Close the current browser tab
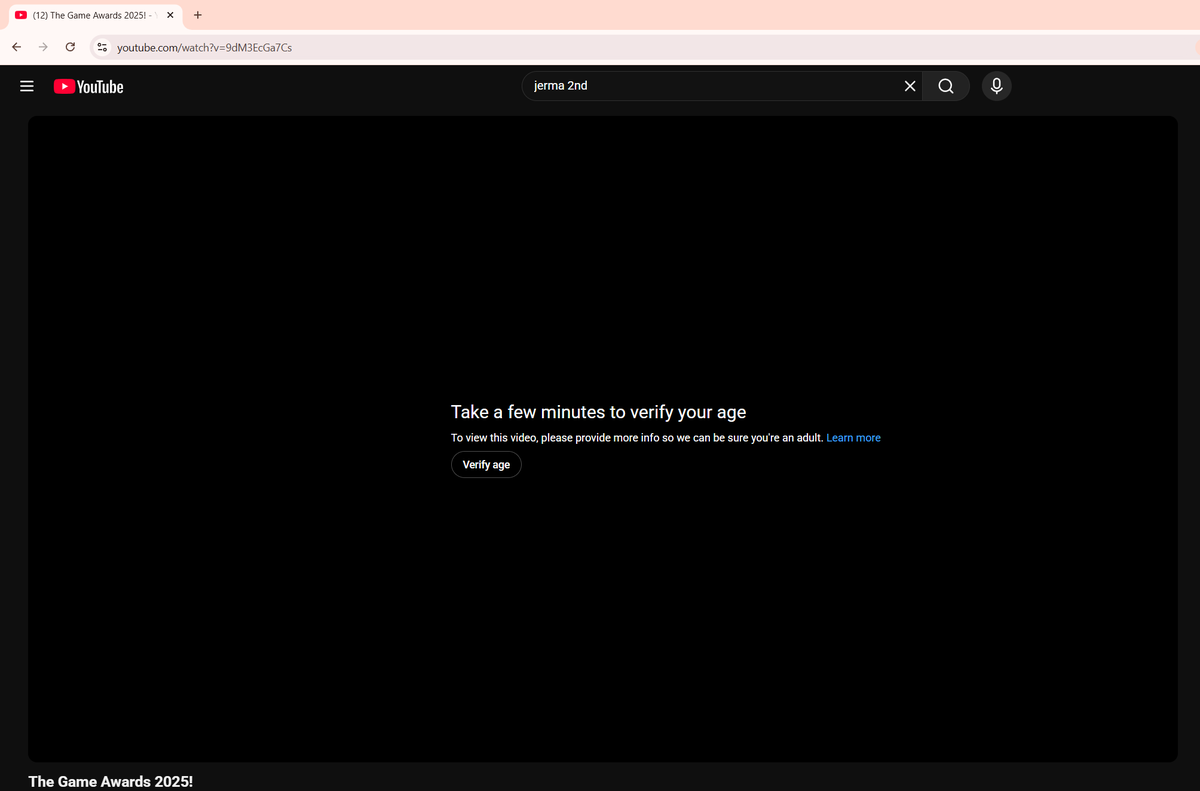The width and height of the screenshot is (1200, 791). coord(170,15)
